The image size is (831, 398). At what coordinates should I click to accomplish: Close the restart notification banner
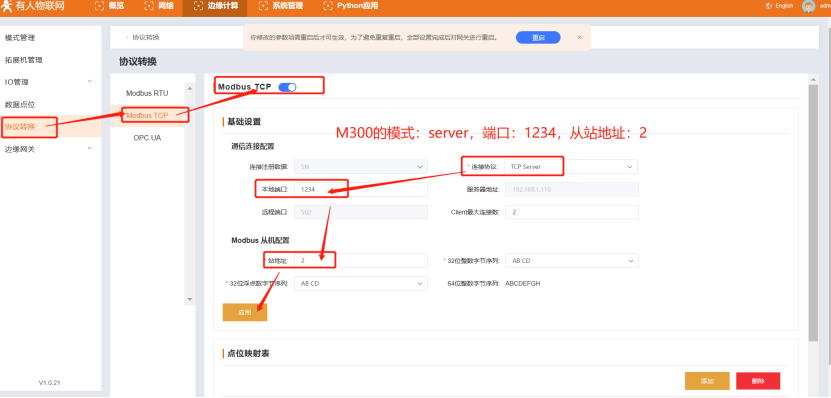click(579, 38)
